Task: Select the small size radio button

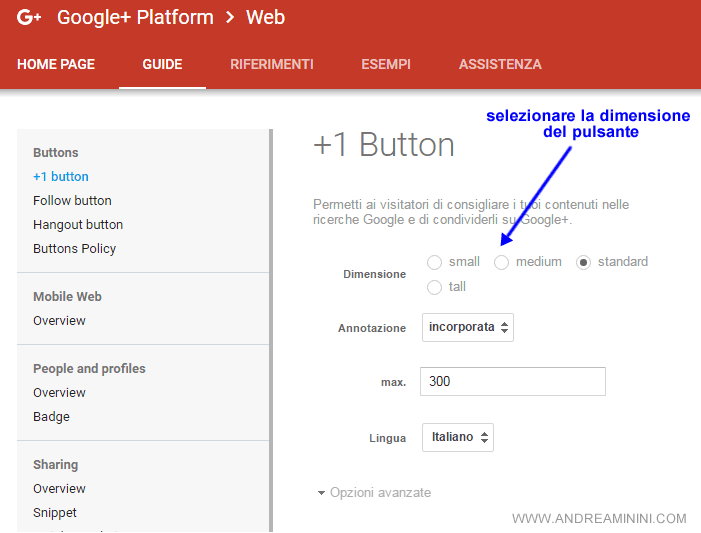Action: (x=434, y=262)
